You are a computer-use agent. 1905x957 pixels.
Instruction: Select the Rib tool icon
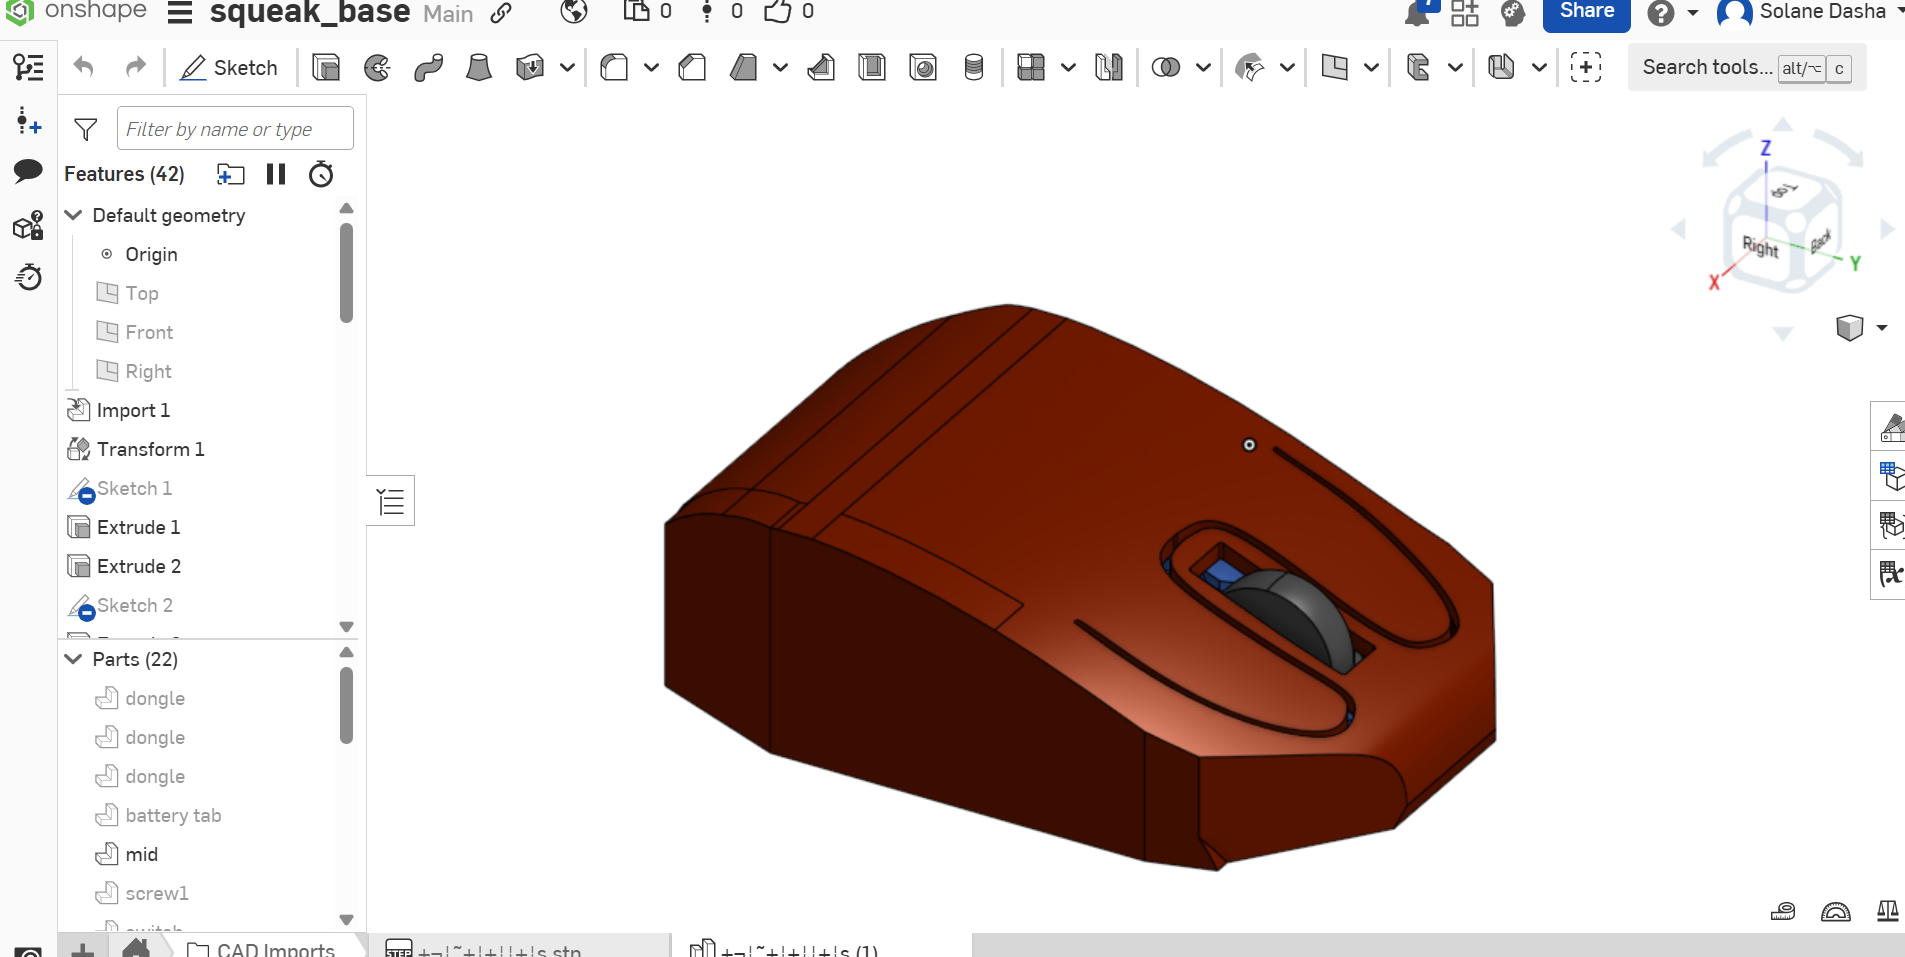click(821, 67)
